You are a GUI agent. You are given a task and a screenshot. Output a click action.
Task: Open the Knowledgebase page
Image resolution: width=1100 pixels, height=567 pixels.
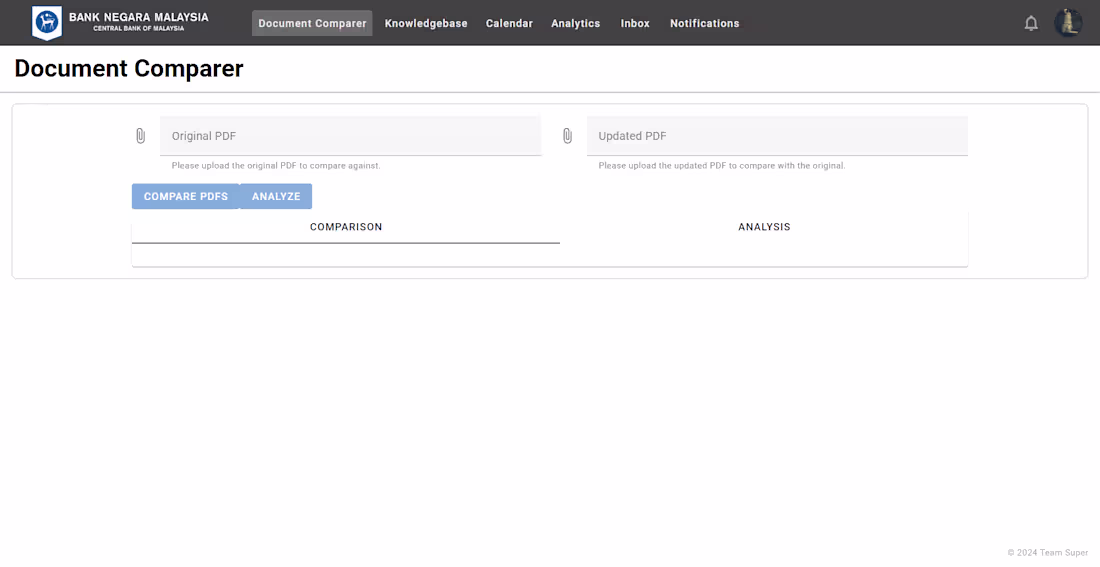[x=426, y=23]
